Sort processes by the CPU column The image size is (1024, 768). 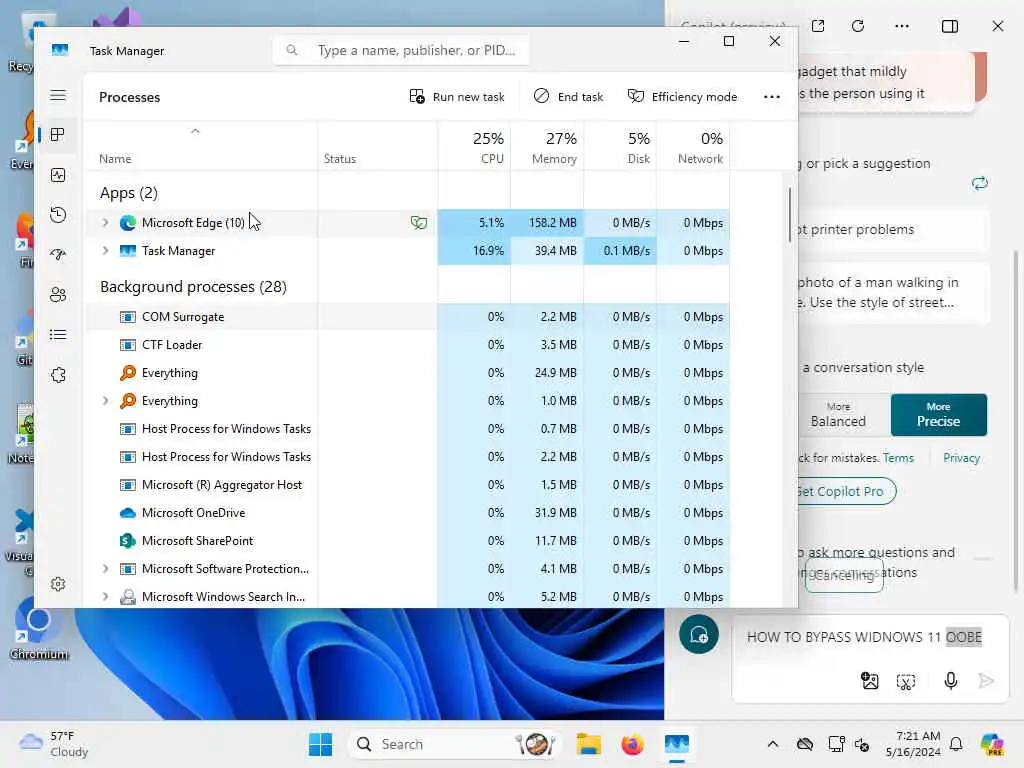[x=474, y=148]
